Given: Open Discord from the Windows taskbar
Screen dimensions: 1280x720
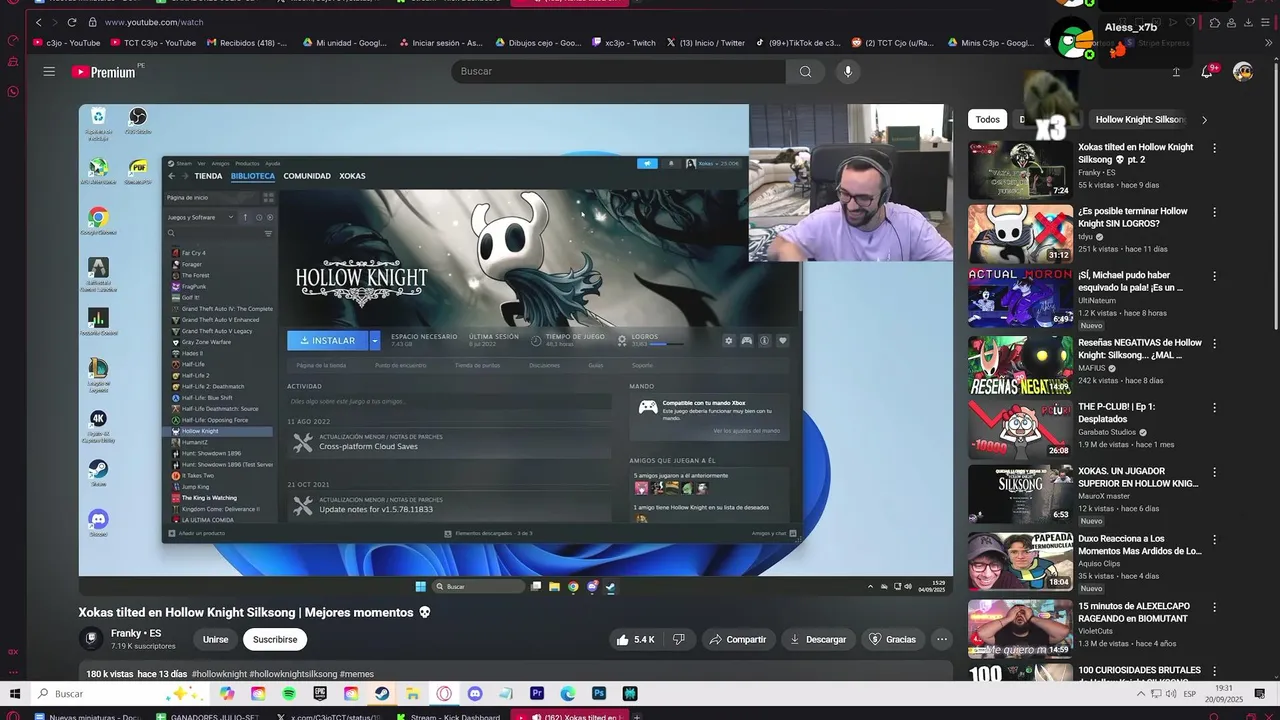Looking at the screenshot, I should tap(475, 693).
